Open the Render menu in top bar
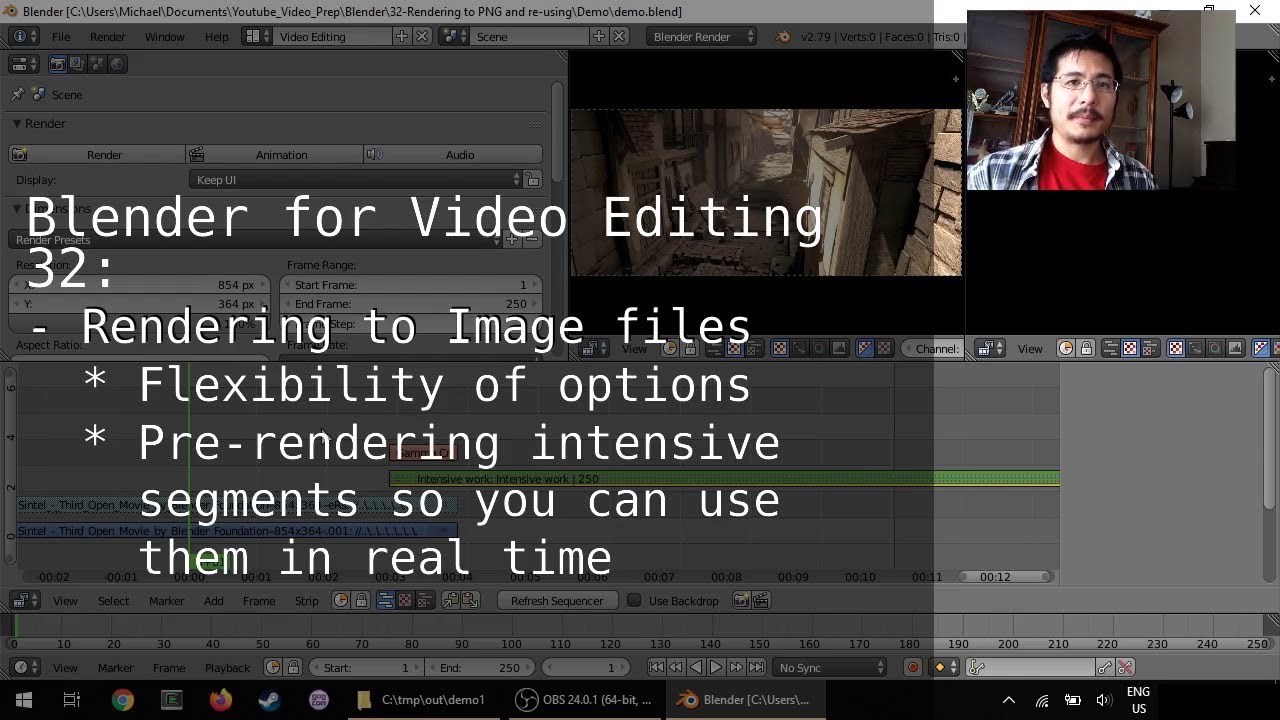1280x720 pixels. click(x=107, y=36)
